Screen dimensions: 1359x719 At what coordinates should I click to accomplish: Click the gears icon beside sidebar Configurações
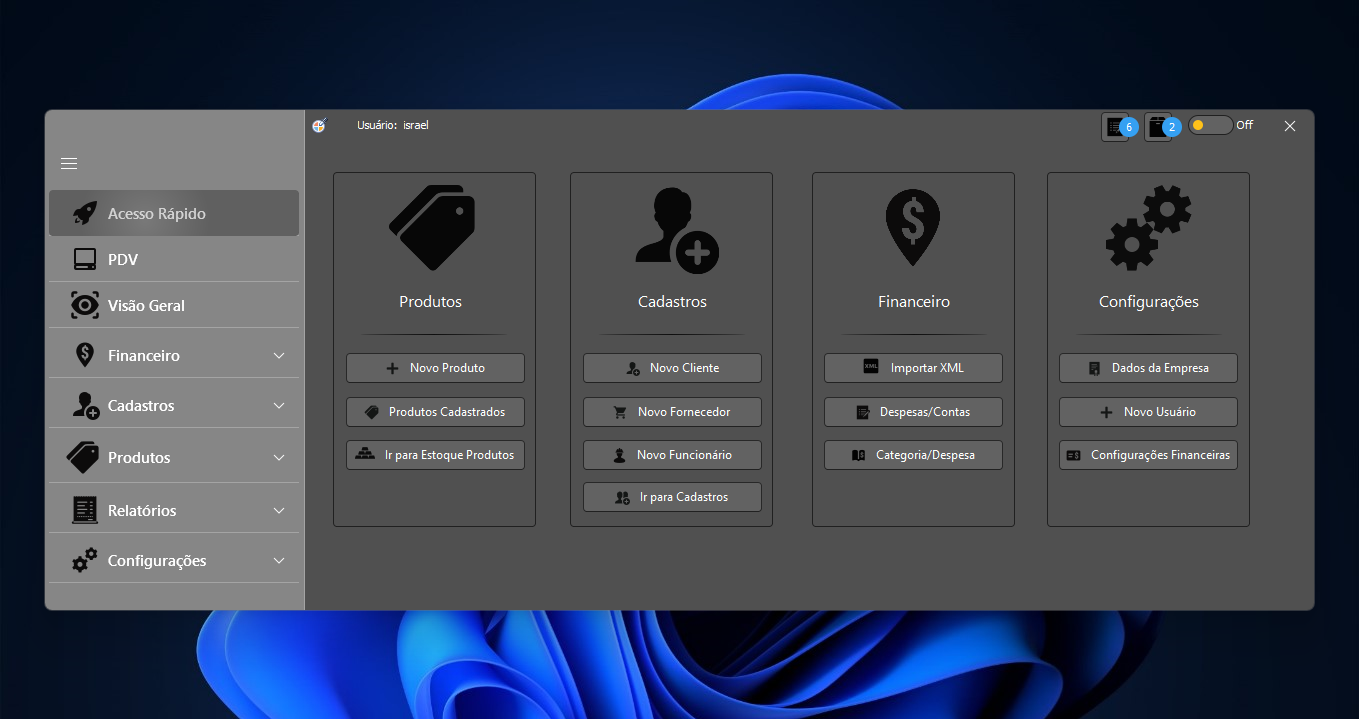pyautogui.click(x=85, y=560)
